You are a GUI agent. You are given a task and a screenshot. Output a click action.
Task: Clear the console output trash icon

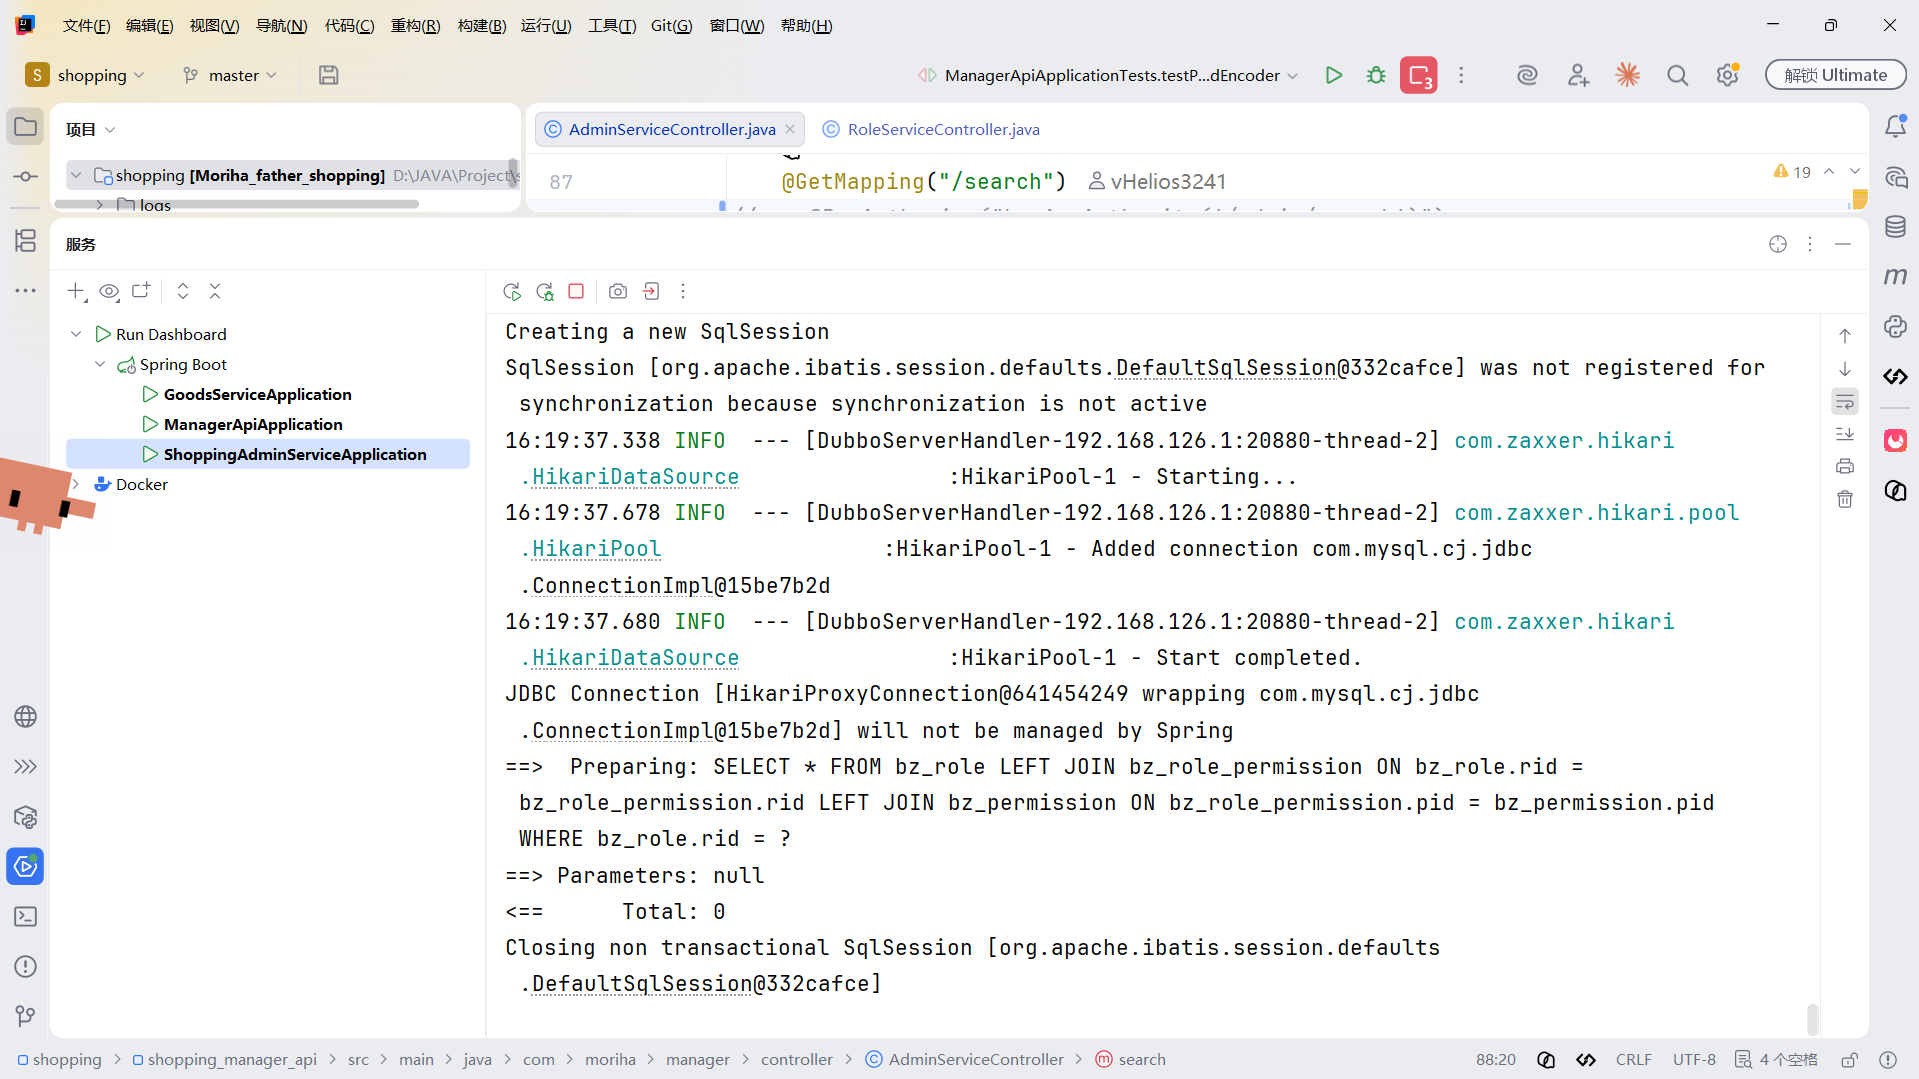1845,498
